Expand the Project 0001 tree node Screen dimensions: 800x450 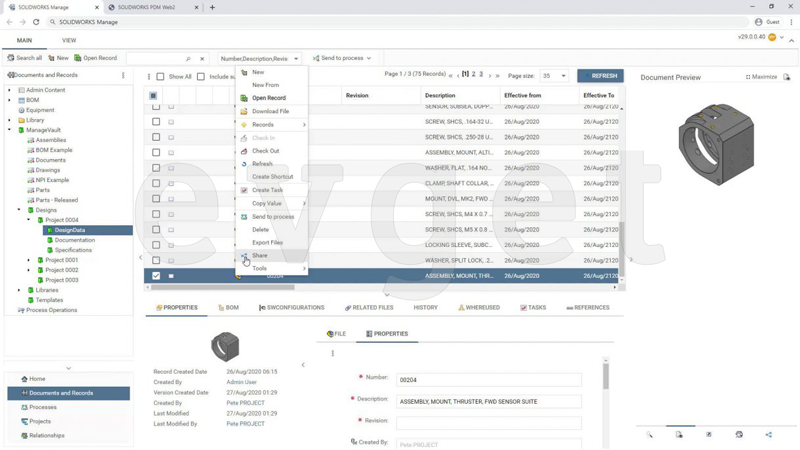[x=29, y=260]
